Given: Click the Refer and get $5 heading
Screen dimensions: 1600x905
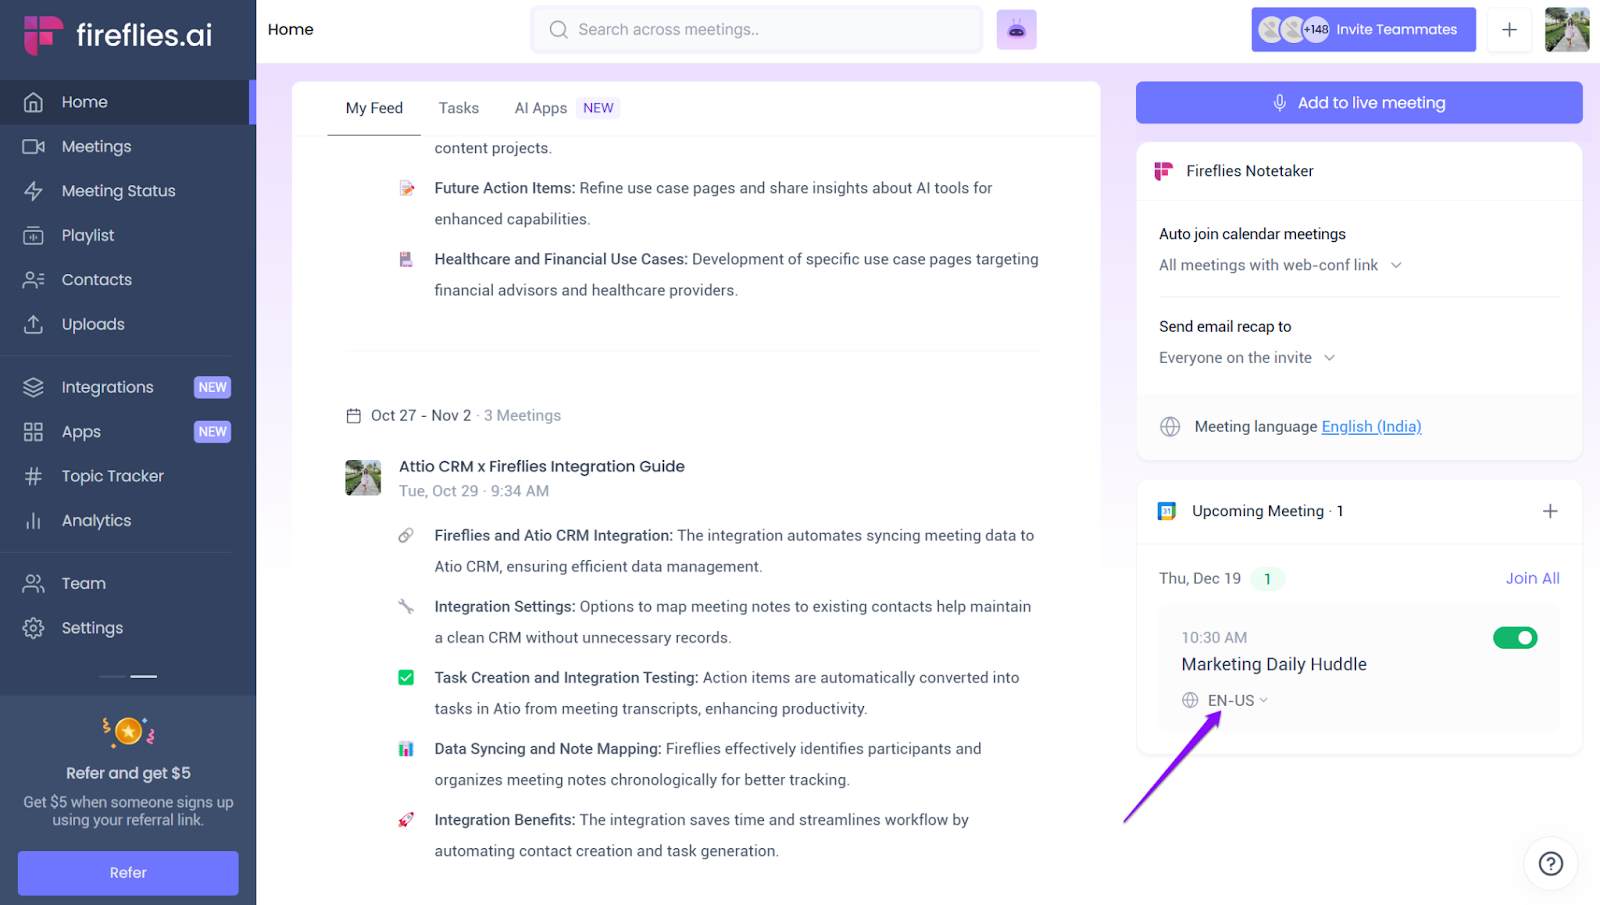Looking at the screenshot, I should pyautogui.click(x=128, y=773).
